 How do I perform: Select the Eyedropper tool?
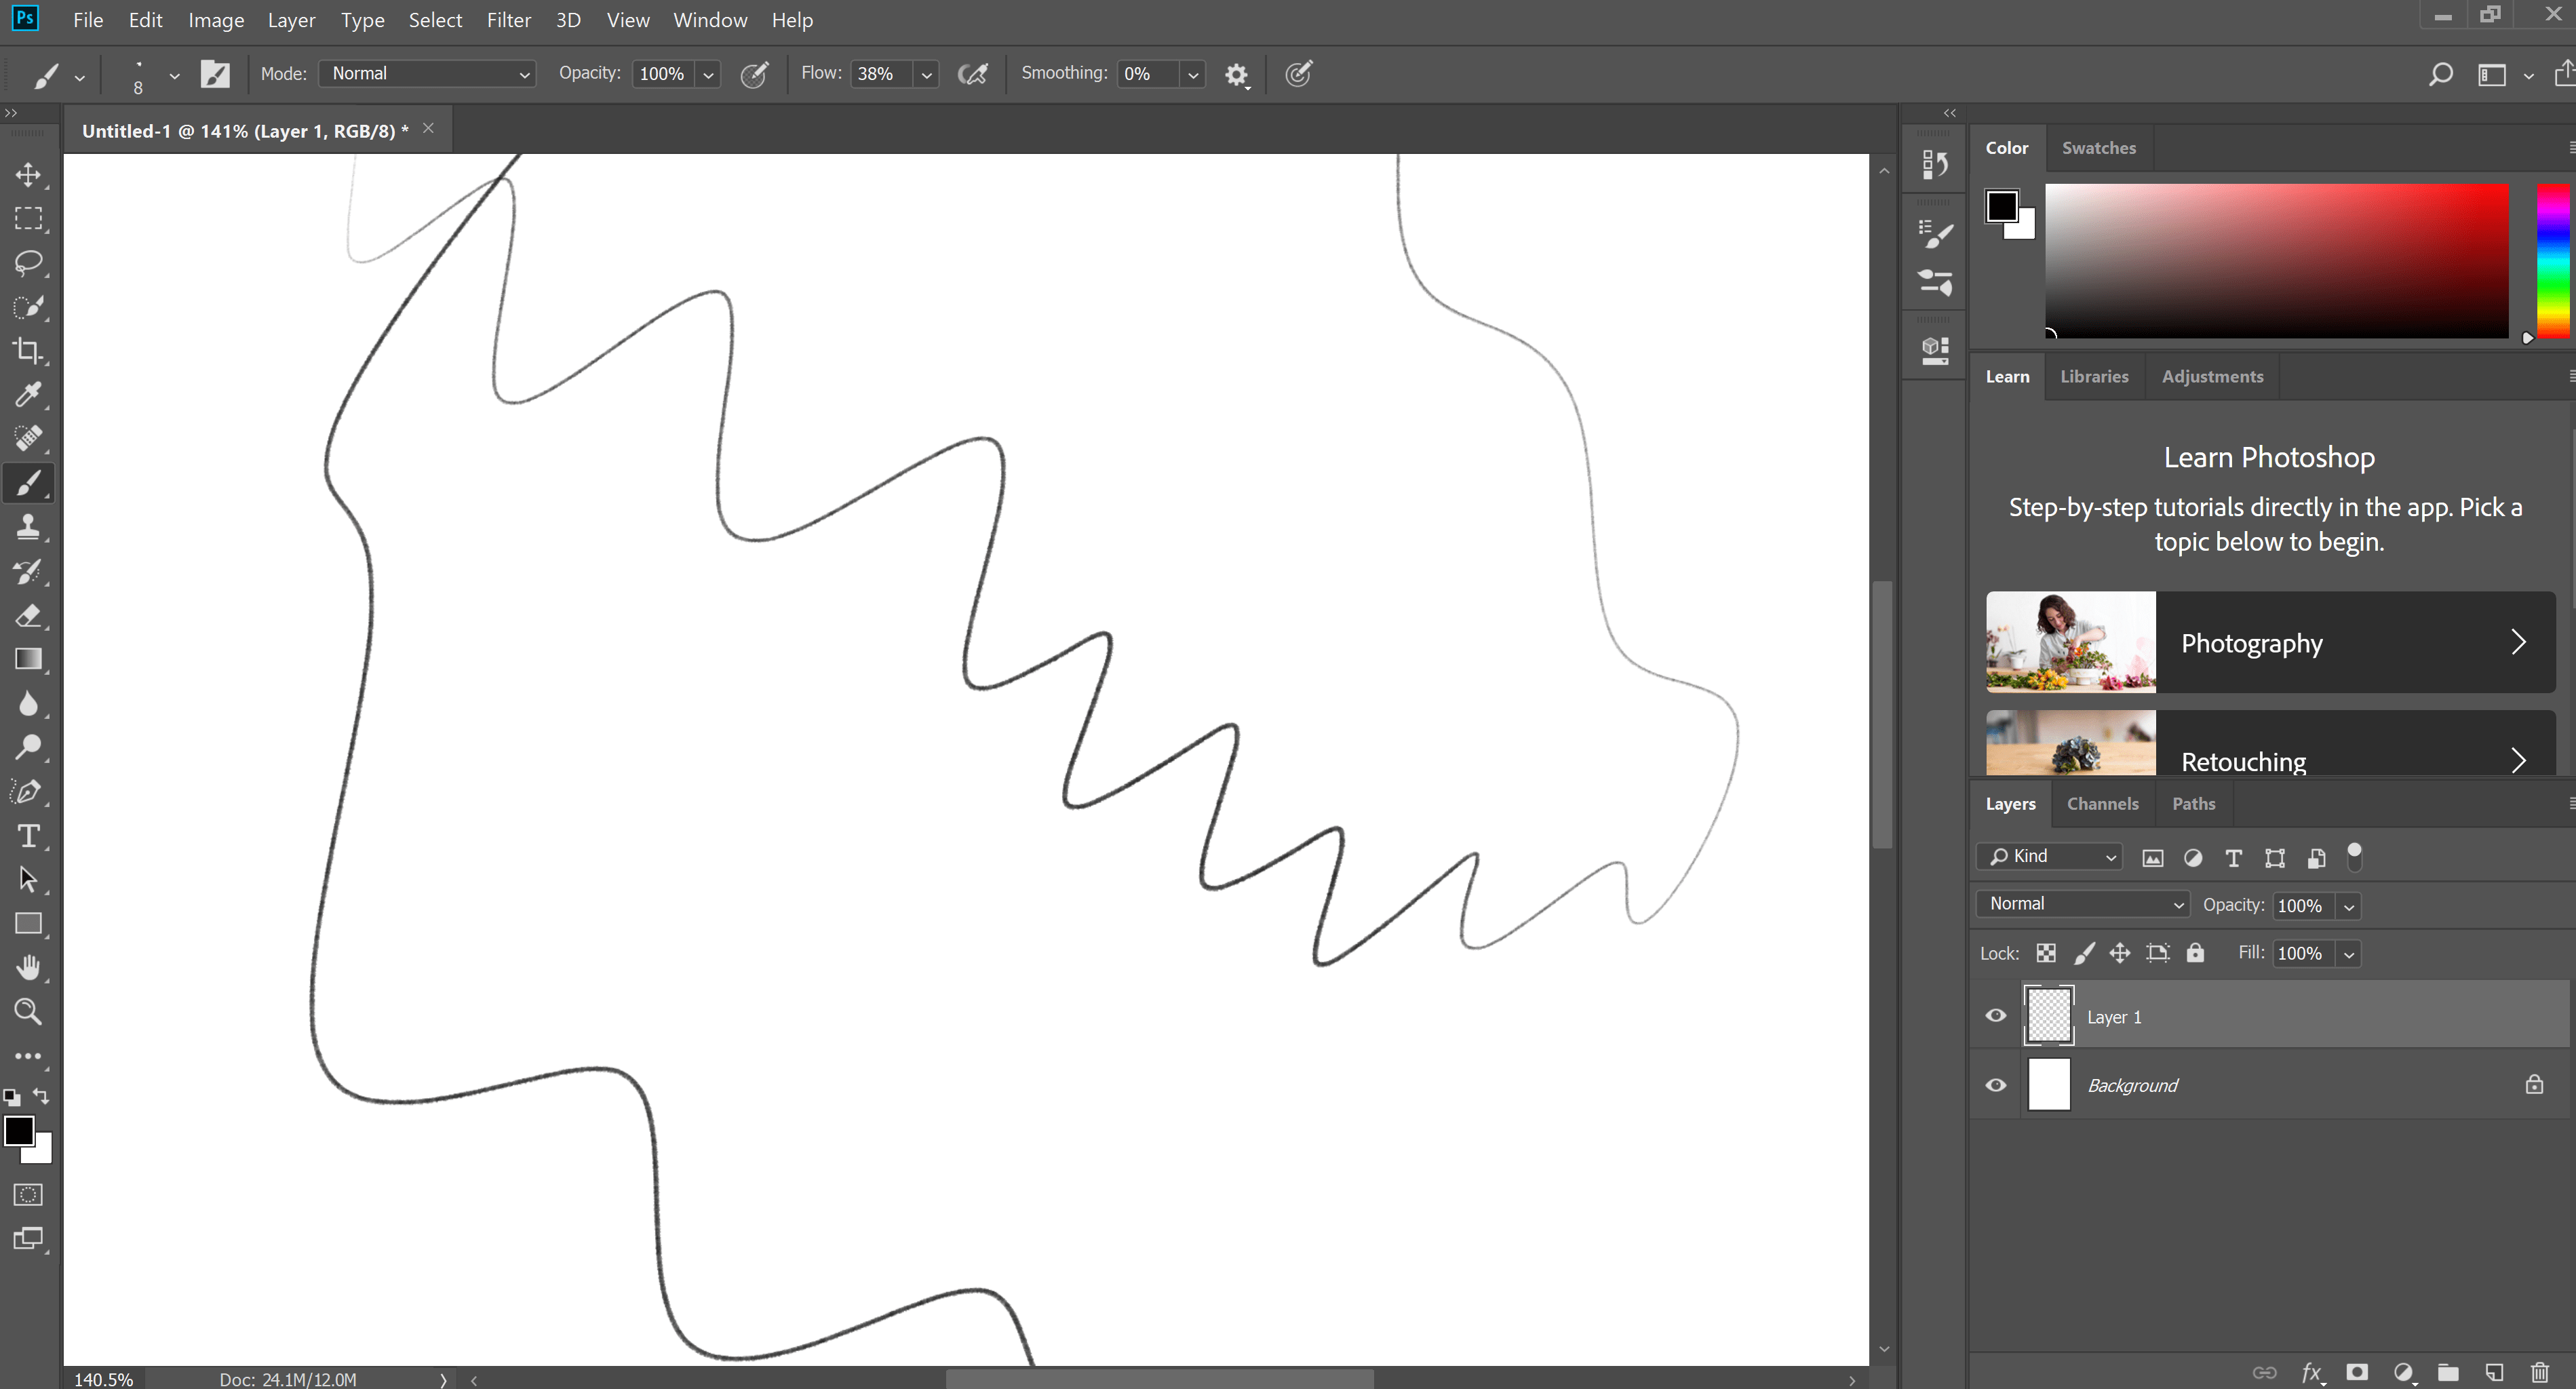tap(28, 394)
